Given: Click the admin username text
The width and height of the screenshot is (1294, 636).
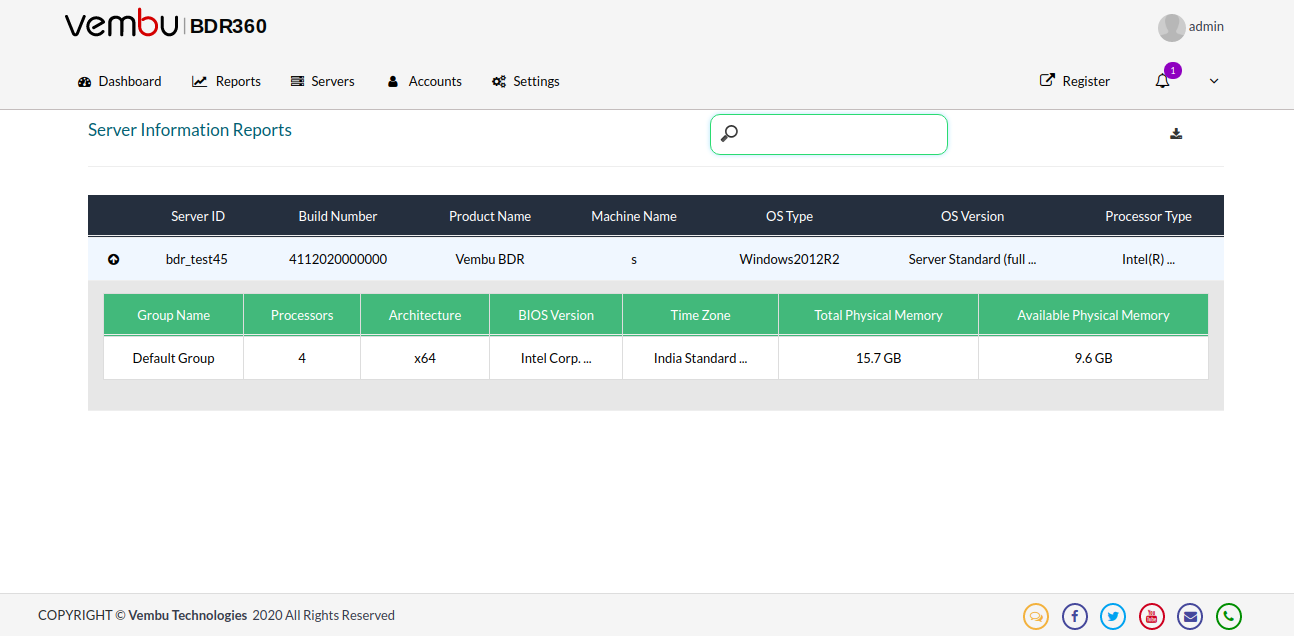Looking at the screenshot, I should tap(1206, 27).
